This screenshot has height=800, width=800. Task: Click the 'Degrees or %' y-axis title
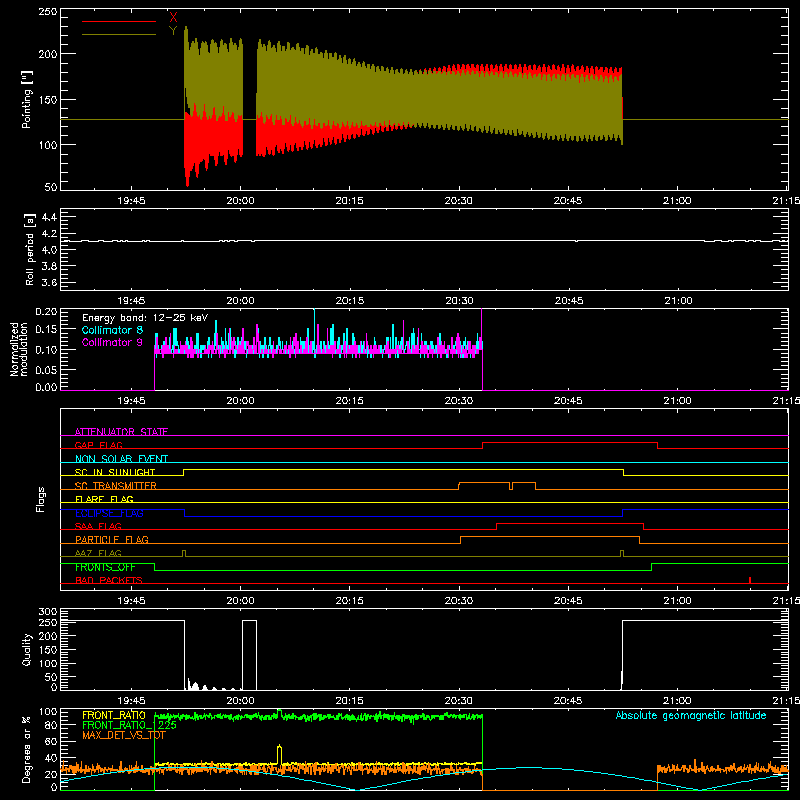click(x=27, y=749)
